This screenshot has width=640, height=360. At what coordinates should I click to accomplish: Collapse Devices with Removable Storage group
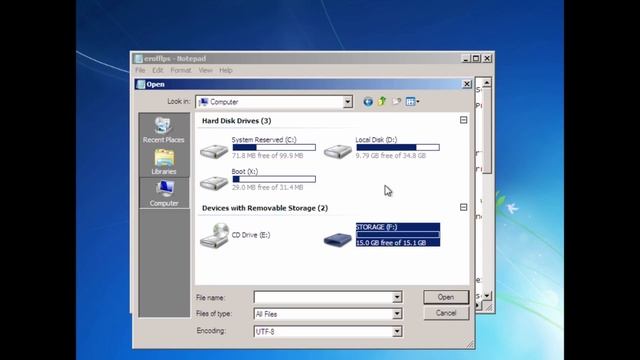(x=463, y=207)
